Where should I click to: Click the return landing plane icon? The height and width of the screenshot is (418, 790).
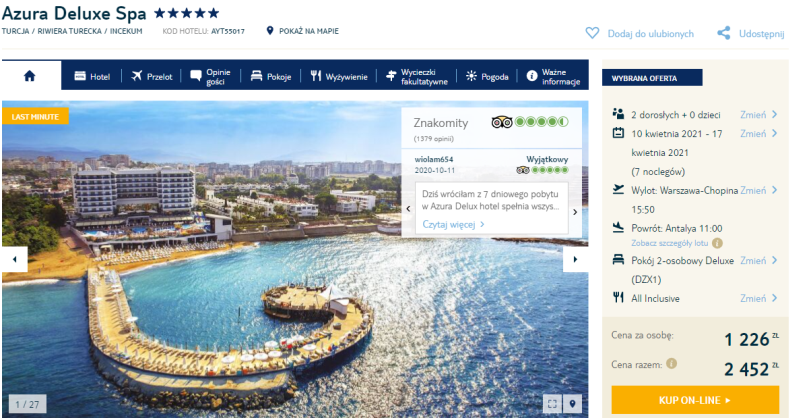coord(618,228)
